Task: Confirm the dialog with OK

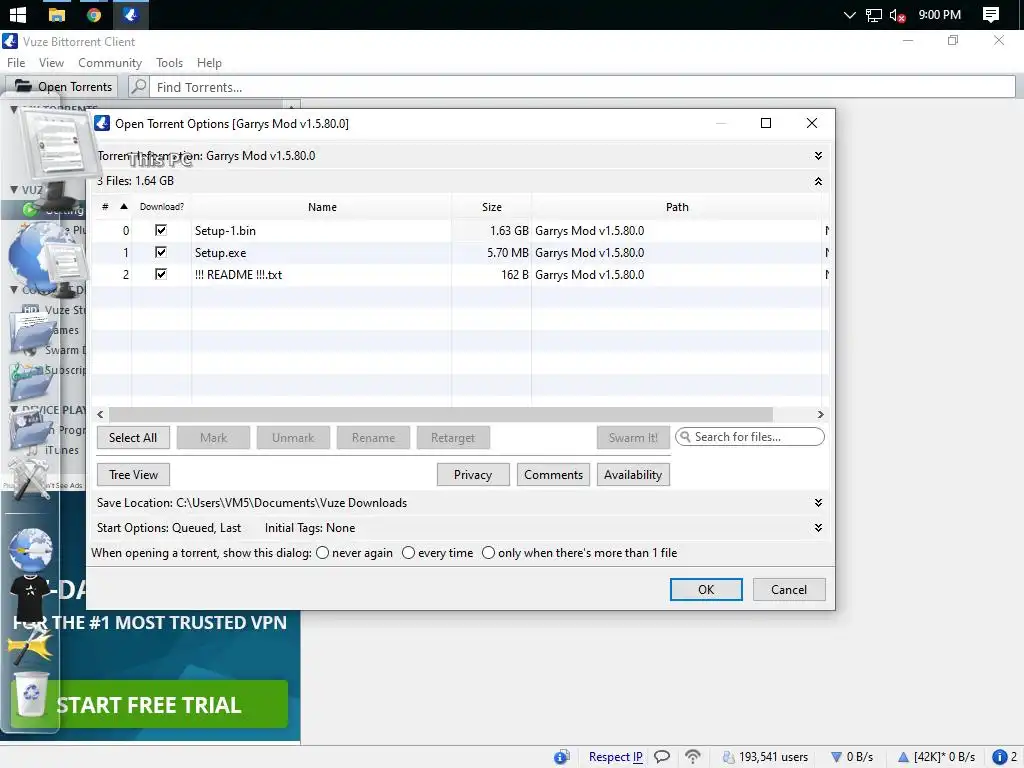Action: [706, 590]
